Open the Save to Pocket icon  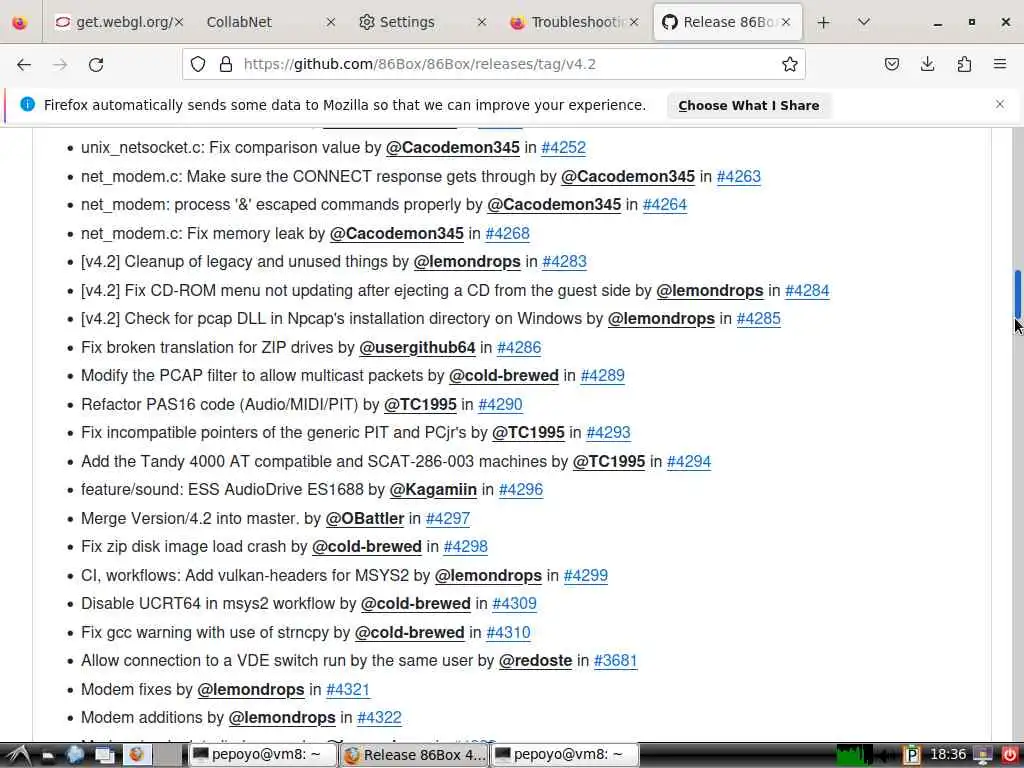point(891,64)
